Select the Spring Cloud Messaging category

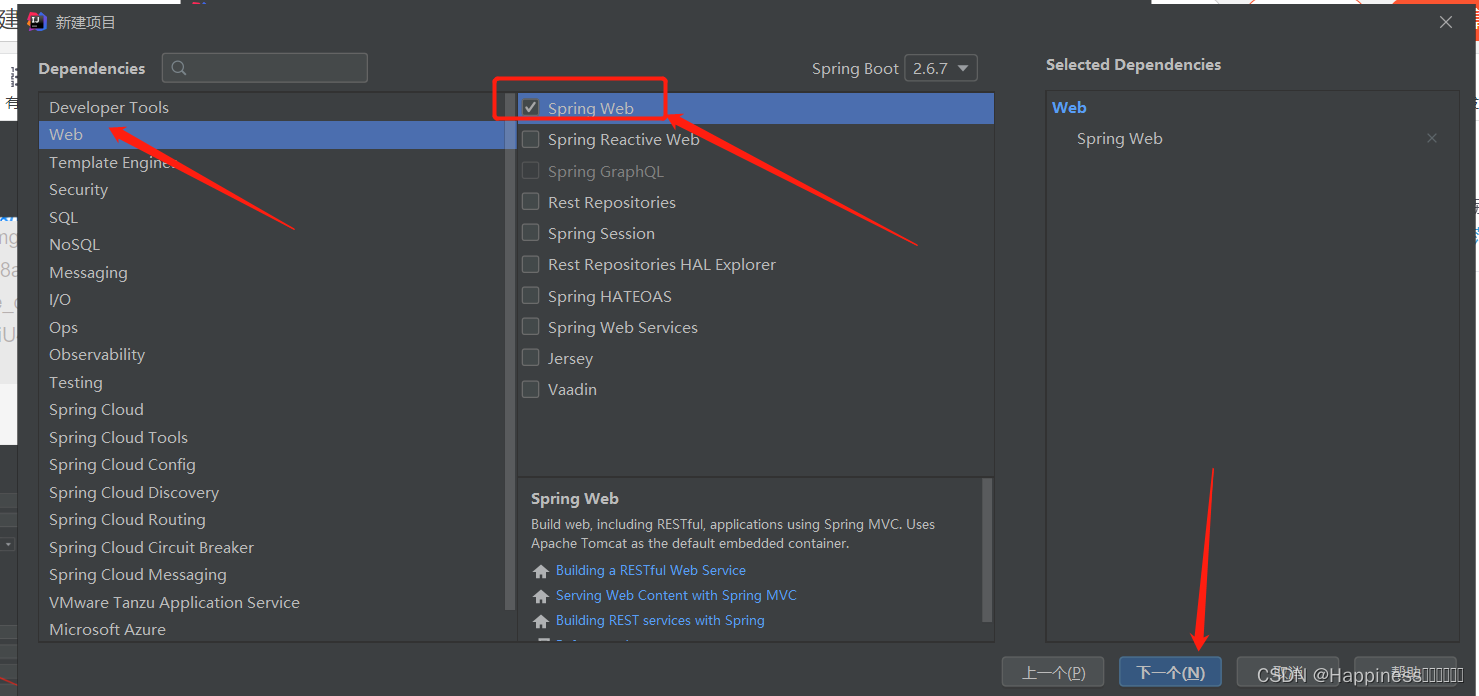click(x=272, y=575)
